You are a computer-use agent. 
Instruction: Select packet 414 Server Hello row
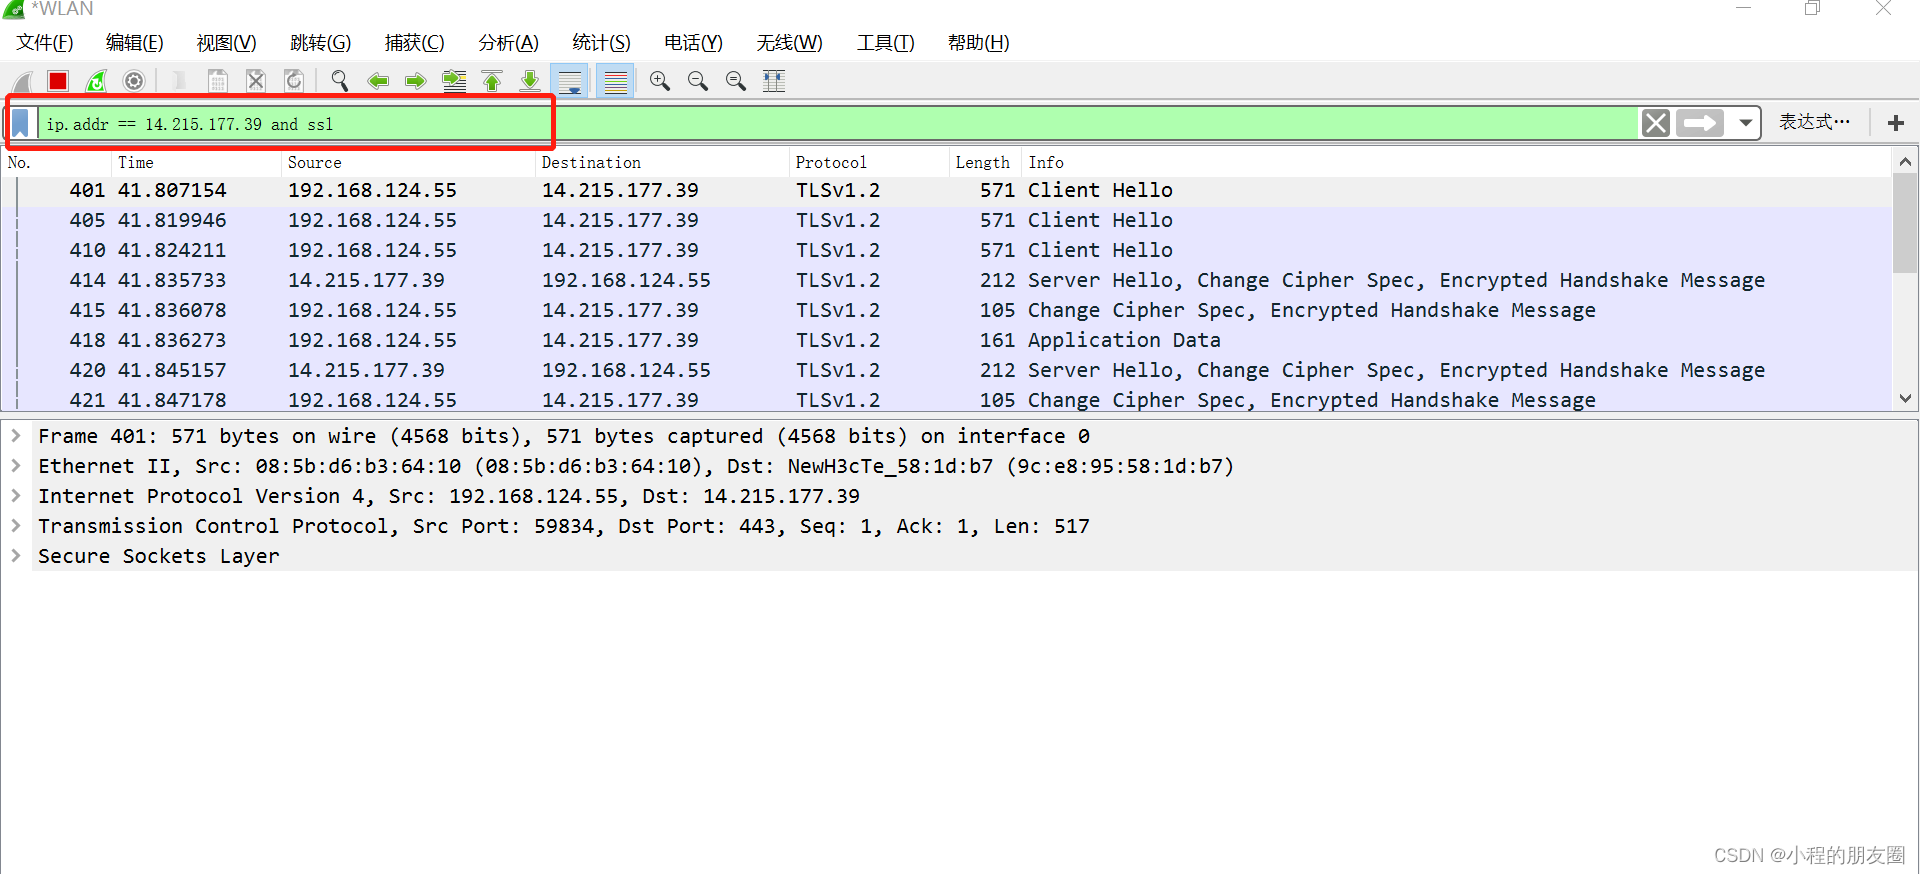coord(946,281)
